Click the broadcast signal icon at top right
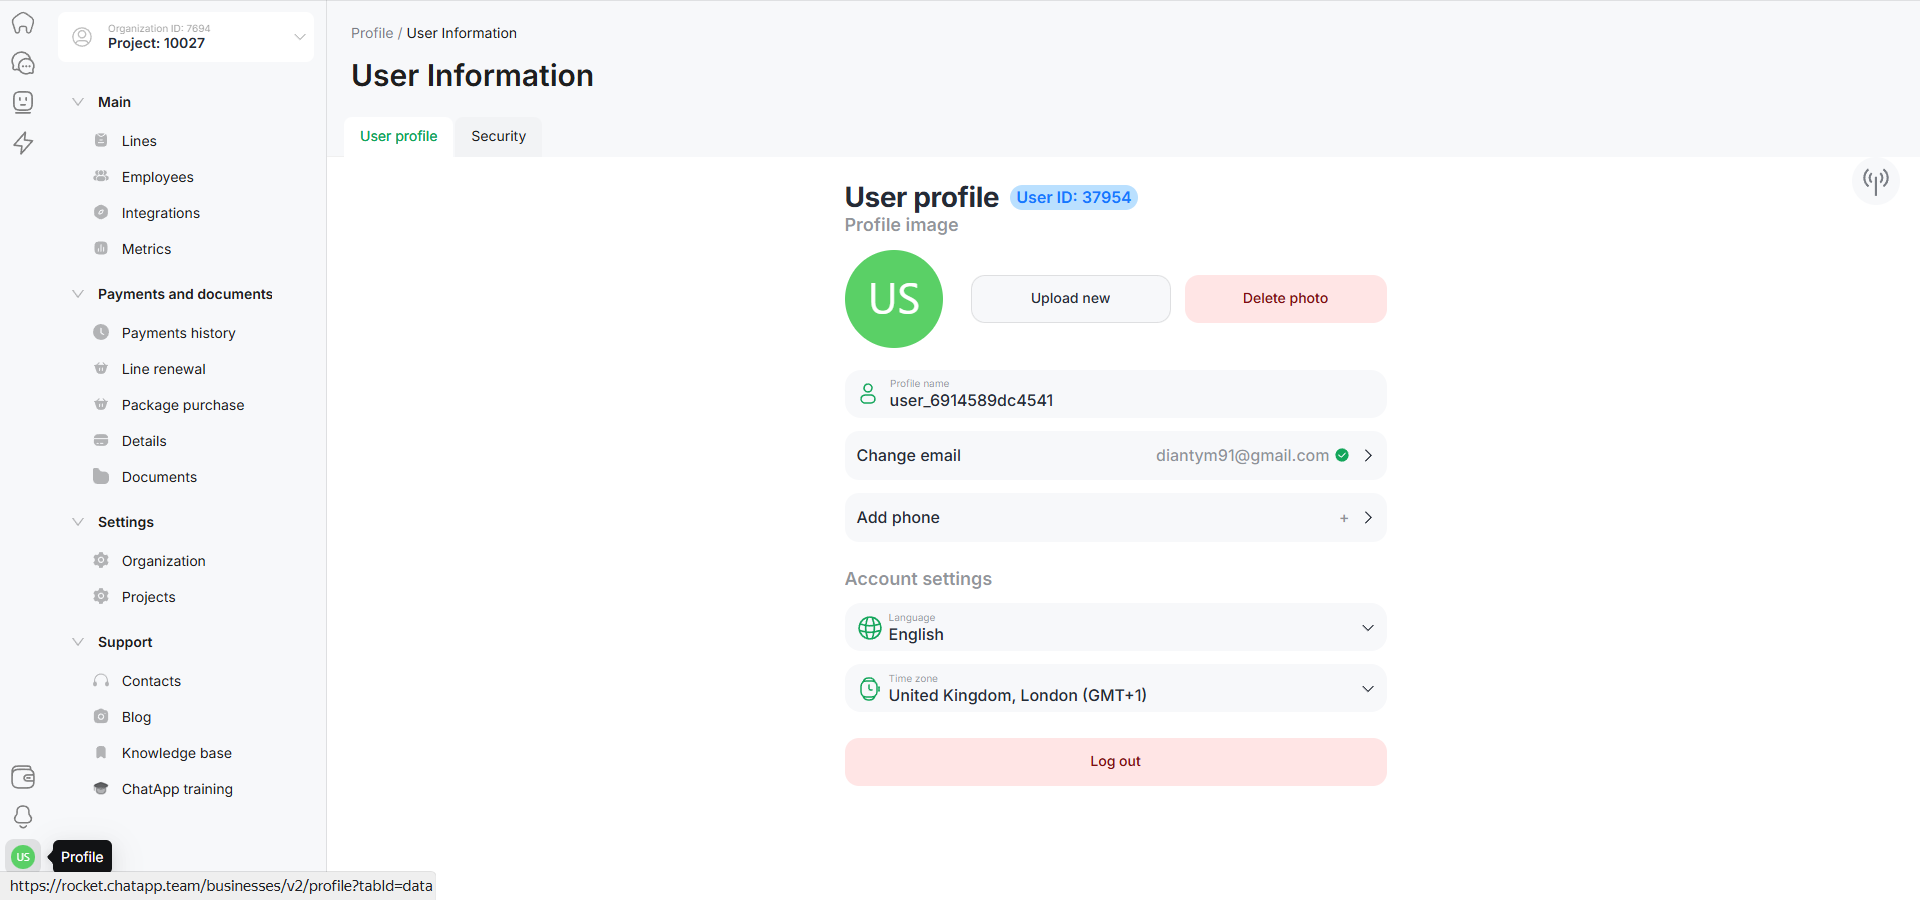The image size is (1920, 900). pos(1875,180)
